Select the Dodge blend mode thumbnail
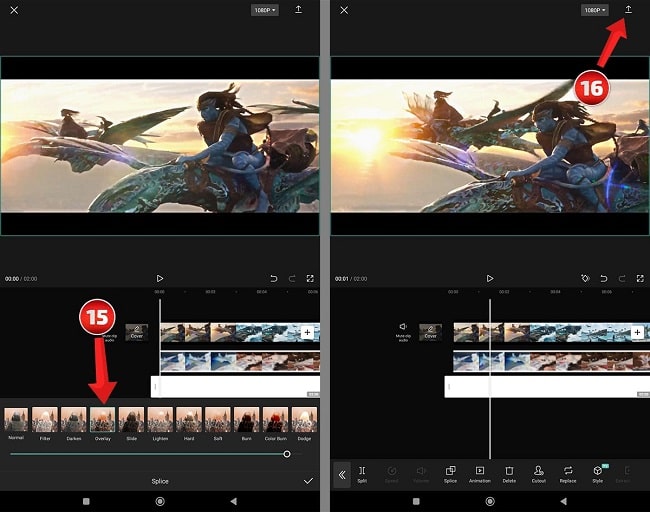Viewport: 650px width, 512px height. tap(304, 420)
